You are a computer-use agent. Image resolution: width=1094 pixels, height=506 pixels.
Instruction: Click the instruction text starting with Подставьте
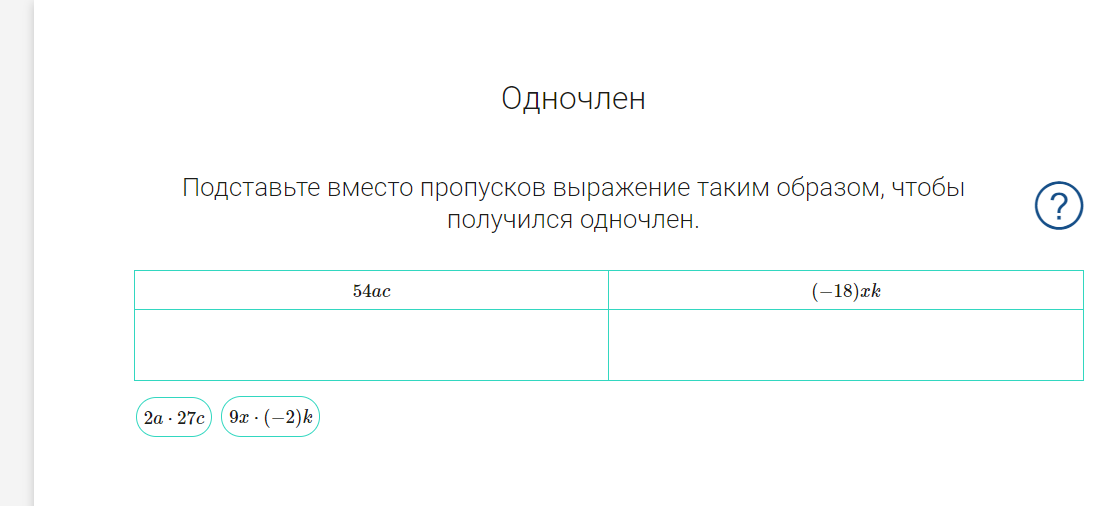pyautogui.click(x=574, y=204)
